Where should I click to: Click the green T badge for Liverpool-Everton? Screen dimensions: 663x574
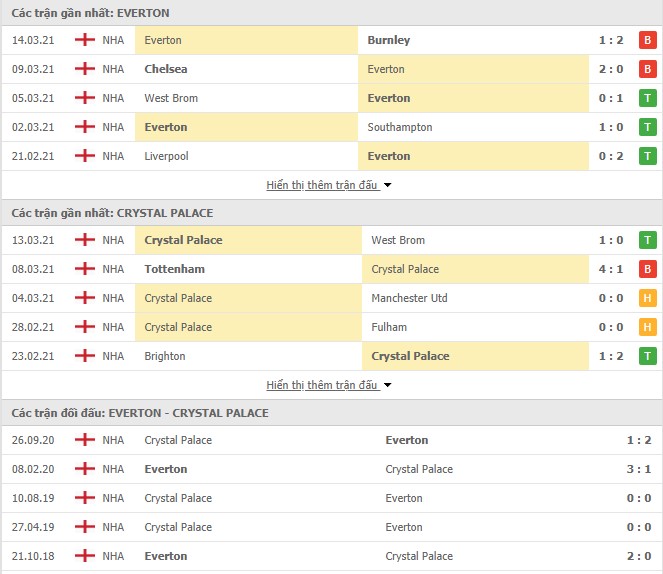(x=647, y=156)
